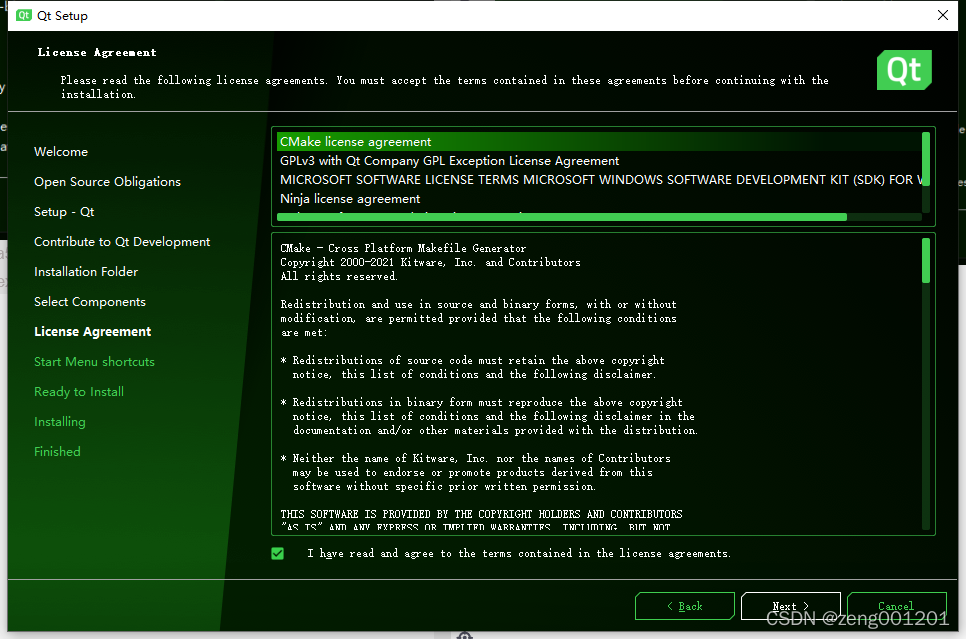Open the Open Source Obligations step
966x639 pixels.
click(x=107, y=181)
